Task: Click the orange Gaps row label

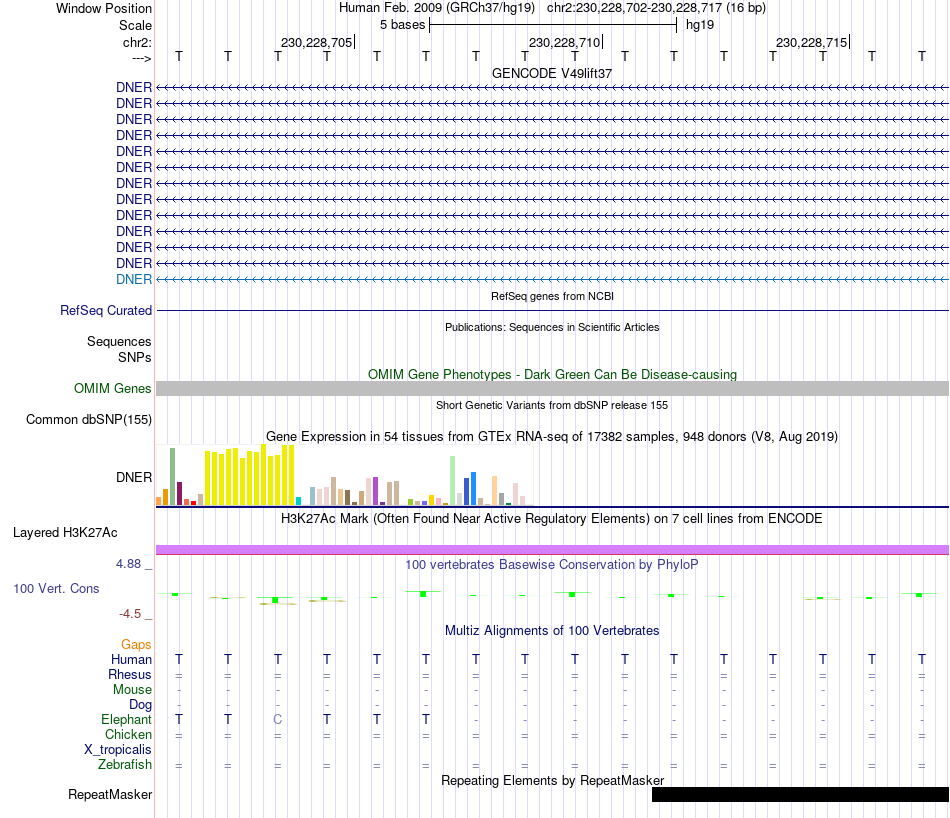Action: click(x=136, y=644)
